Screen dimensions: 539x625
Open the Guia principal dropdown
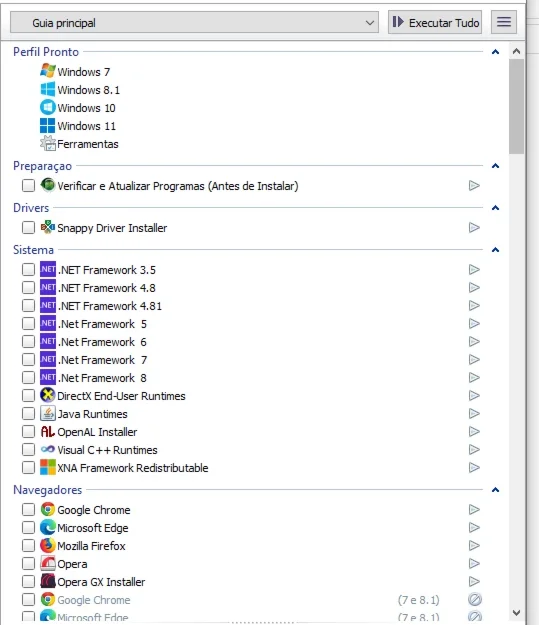point(194,22)
